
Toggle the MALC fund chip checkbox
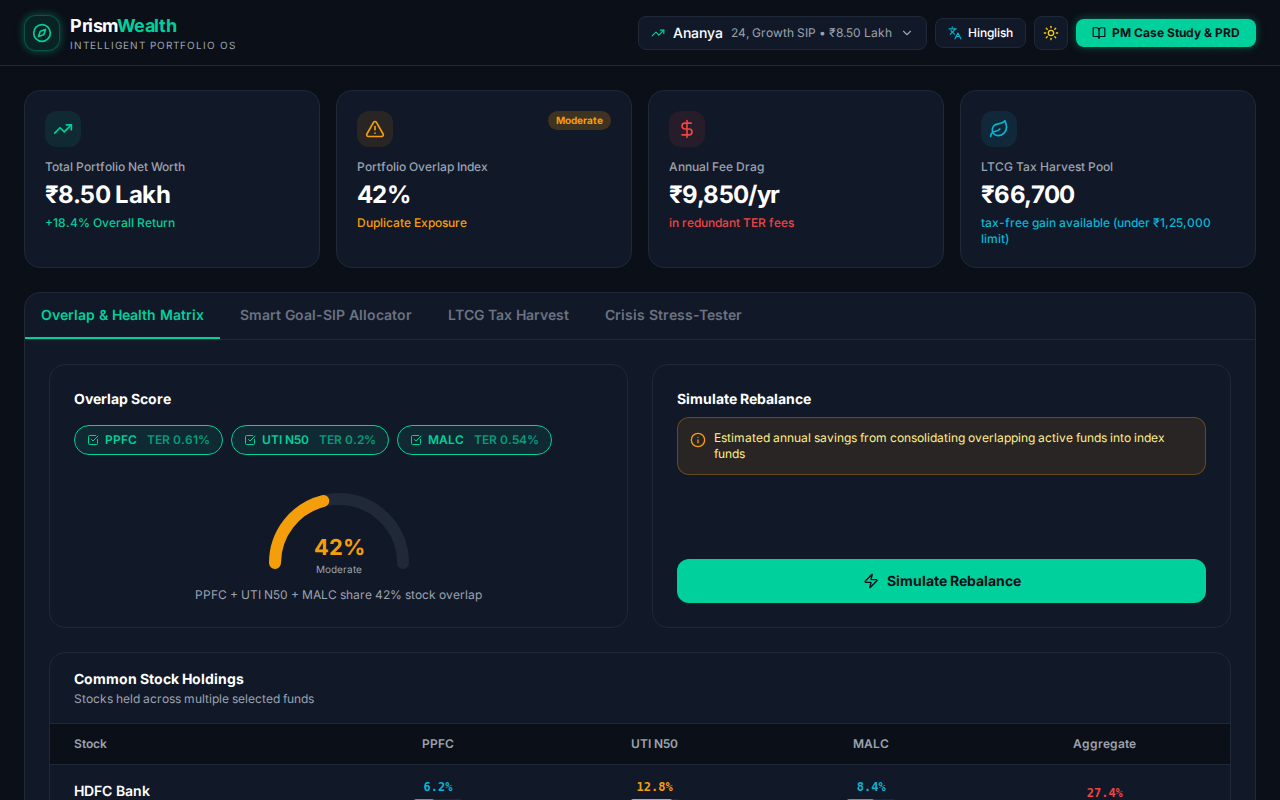(x=417, y=440)
